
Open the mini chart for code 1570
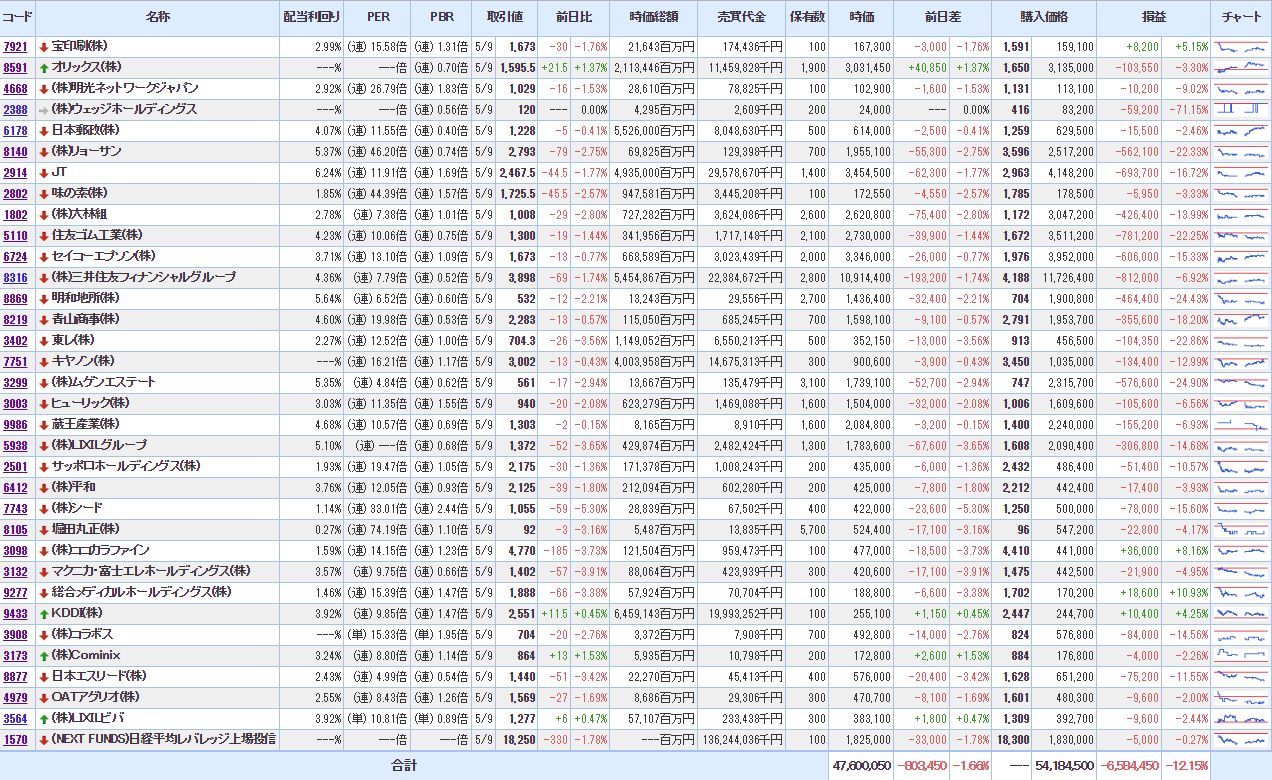1240,739
